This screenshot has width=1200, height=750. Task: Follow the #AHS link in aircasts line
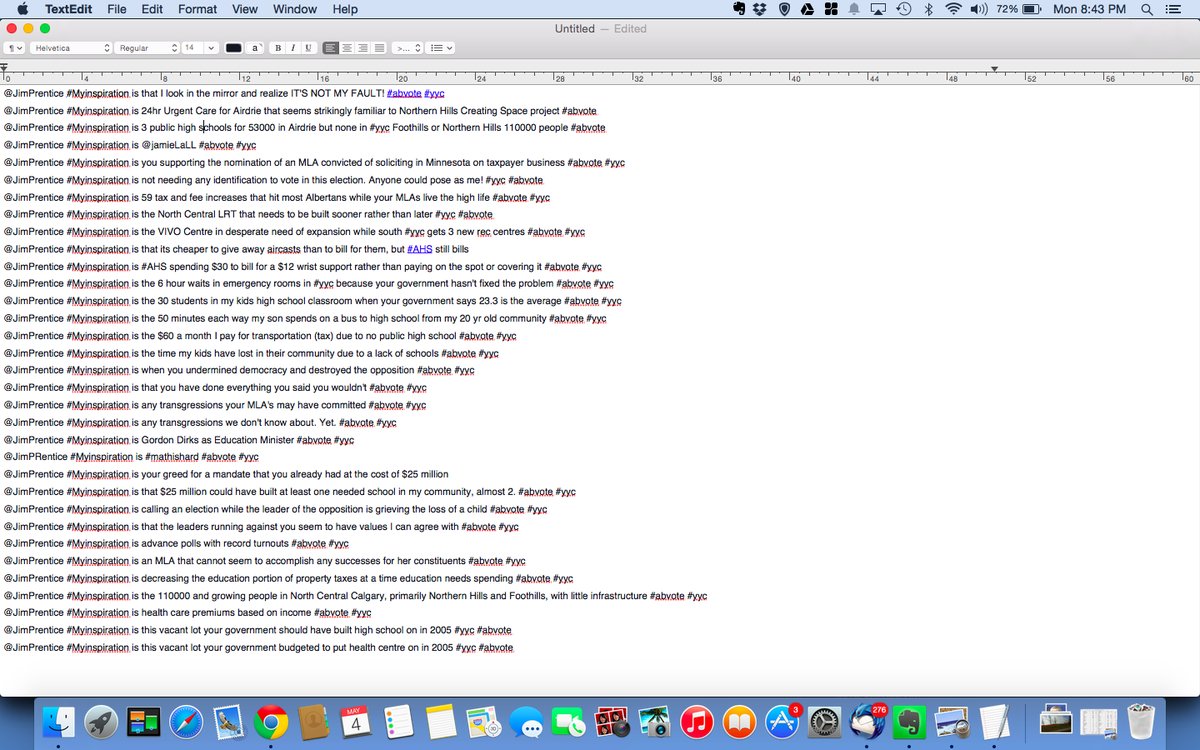(x=420, y=249)
